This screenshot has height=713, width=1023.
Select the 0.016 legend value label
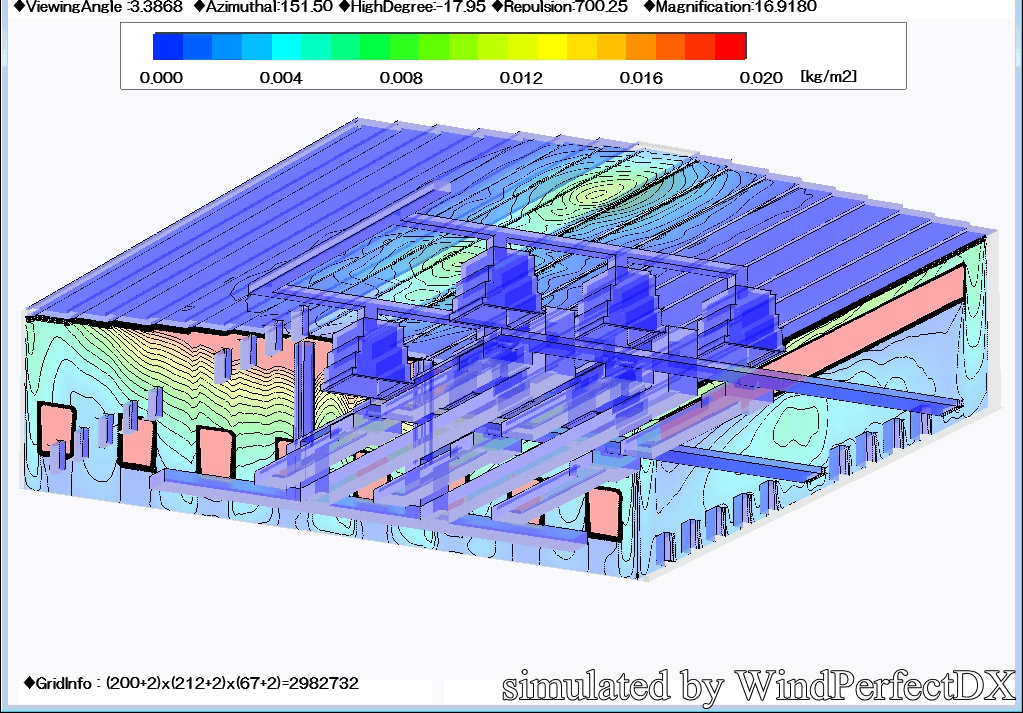point(641,78)
